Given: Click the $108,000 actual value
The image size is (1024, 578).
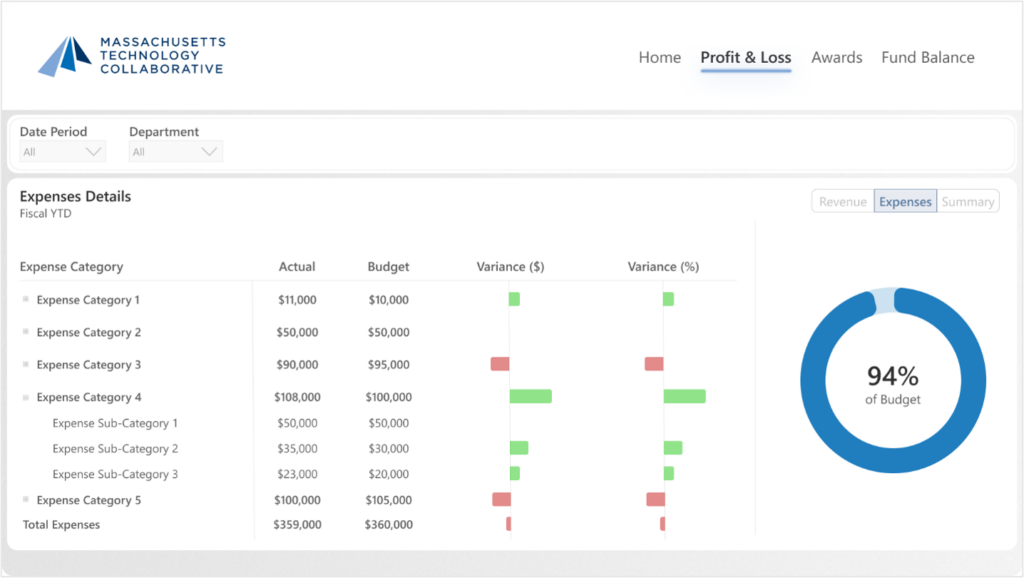Looking at the screenshot, I should coord(297,397).
